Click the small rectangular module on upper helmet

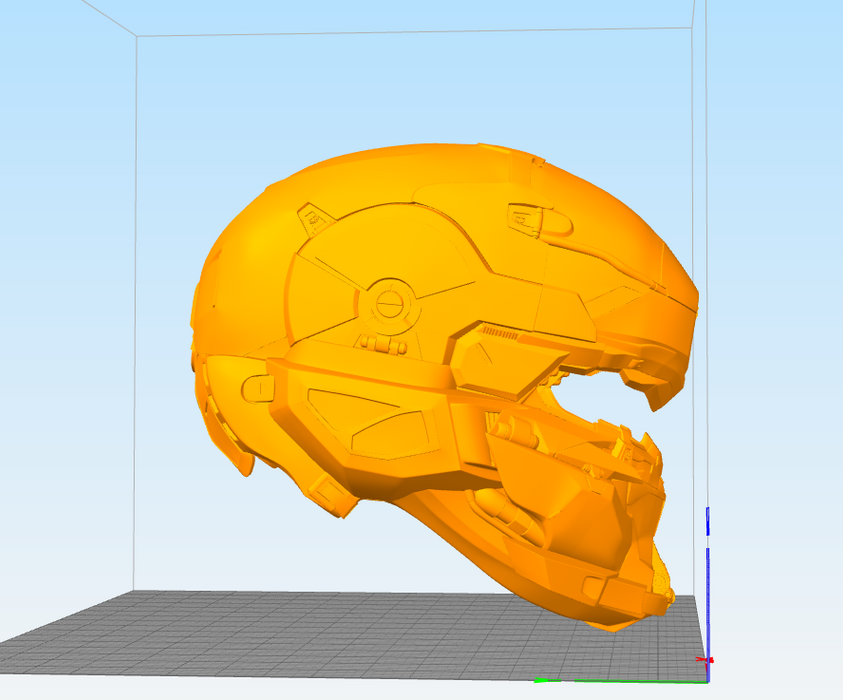(530, 216)
